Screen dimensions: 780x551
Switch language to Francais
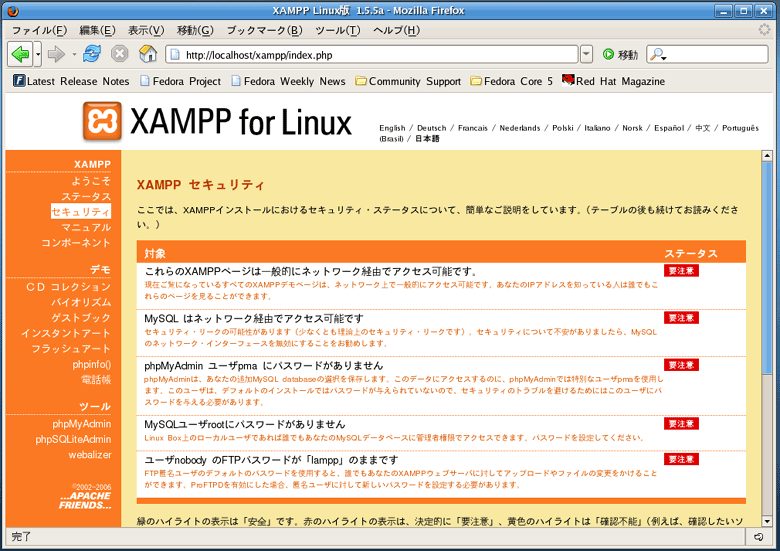[x=473, y=128]
